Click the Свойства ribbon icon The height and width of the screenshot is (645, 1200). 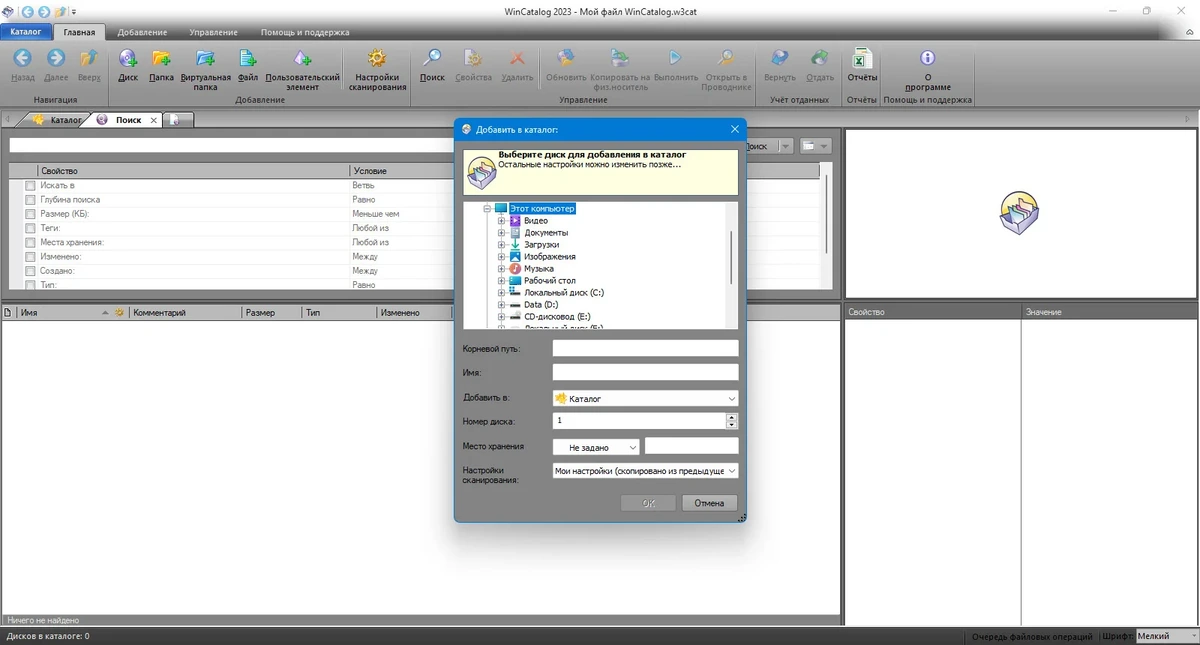tap(474, 58)
